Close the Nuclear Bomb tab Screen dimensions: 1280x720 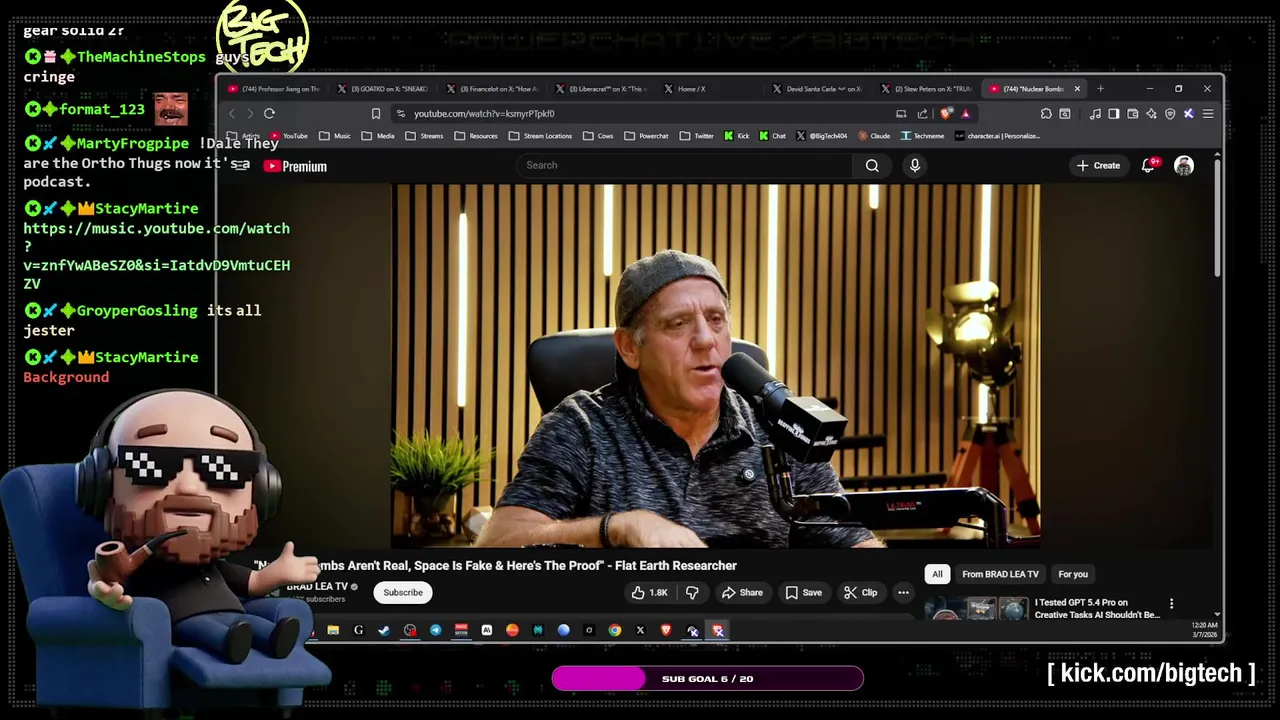[1077, 89]
